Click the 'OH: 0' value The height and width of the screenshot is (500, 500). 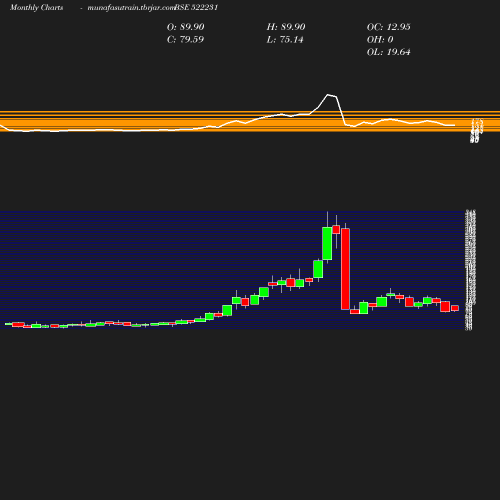click(380, 40)
